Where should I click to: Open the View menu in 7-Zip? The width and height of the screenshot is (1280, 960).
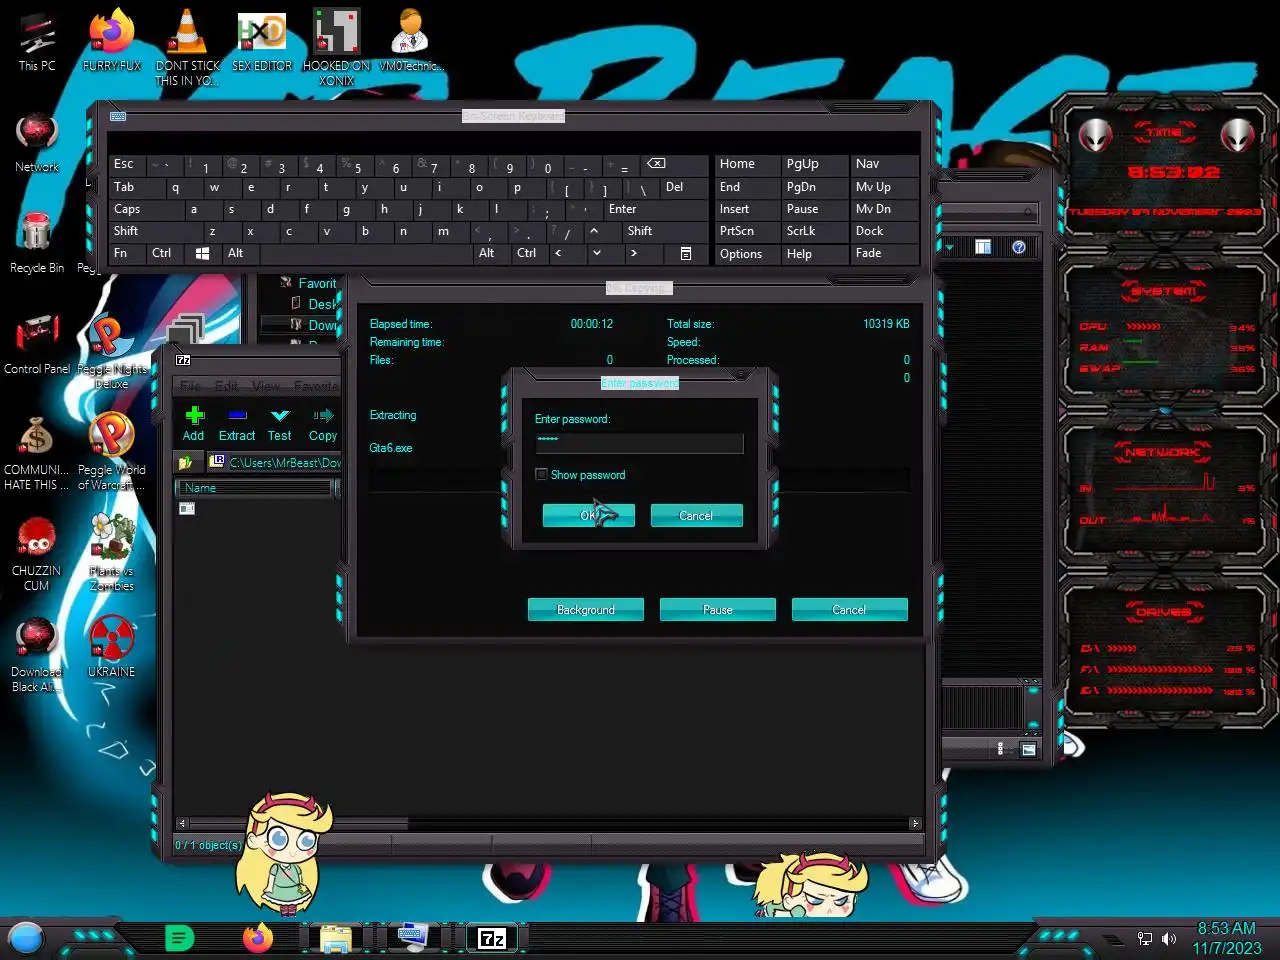(x=266, y=386)
